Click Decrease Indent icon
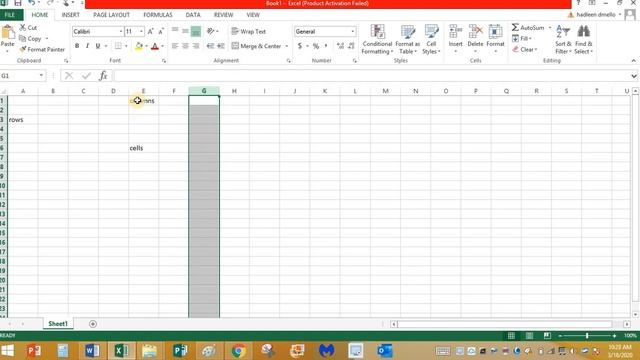Screen dimensions: 640x360 (210, 46)
